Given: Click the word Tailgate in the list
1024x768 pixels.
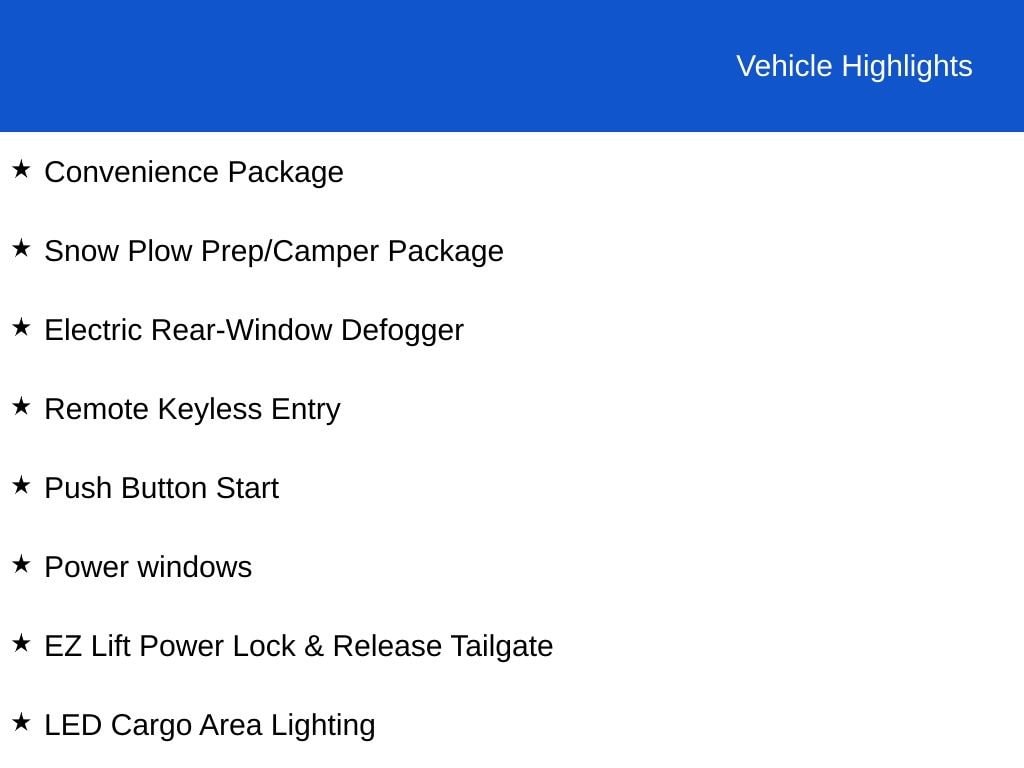Looking at the screenshot, I should point(502,647).
